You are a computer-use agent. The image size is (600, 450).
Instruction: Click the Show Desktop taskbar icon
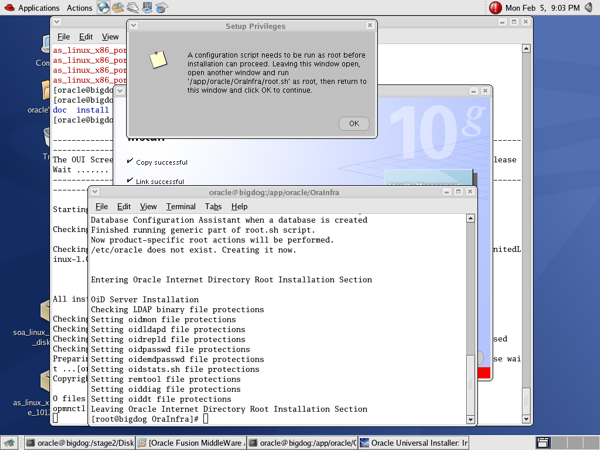point(9,443)
